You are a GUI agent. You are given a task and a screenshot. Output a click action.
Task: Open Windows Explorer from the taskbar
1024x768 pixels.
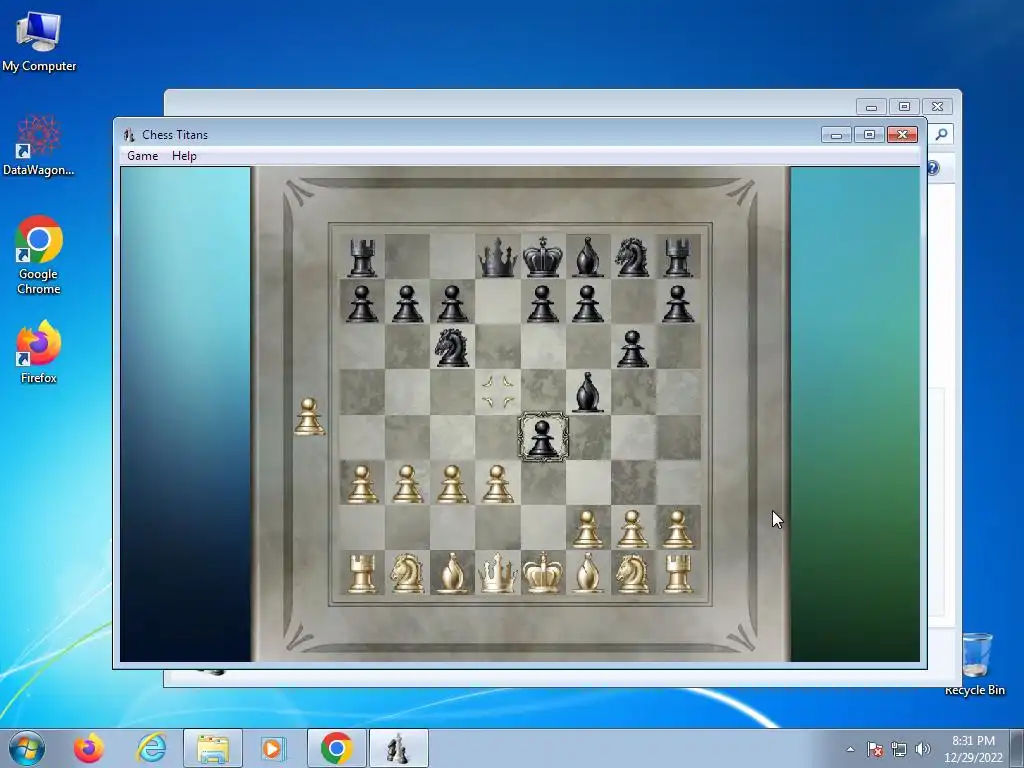(x=213, y=748)
